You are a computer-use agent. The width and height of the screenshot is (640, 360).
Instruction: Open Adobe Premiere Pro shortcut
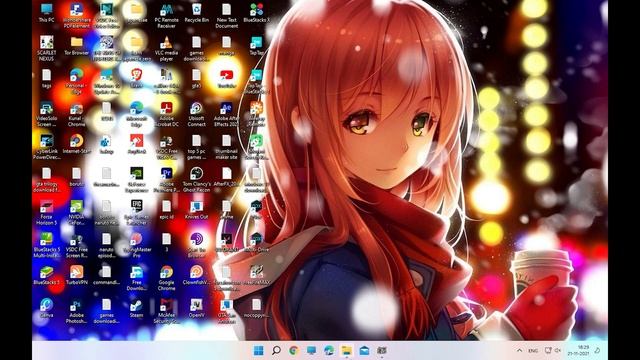click(167, 180)
